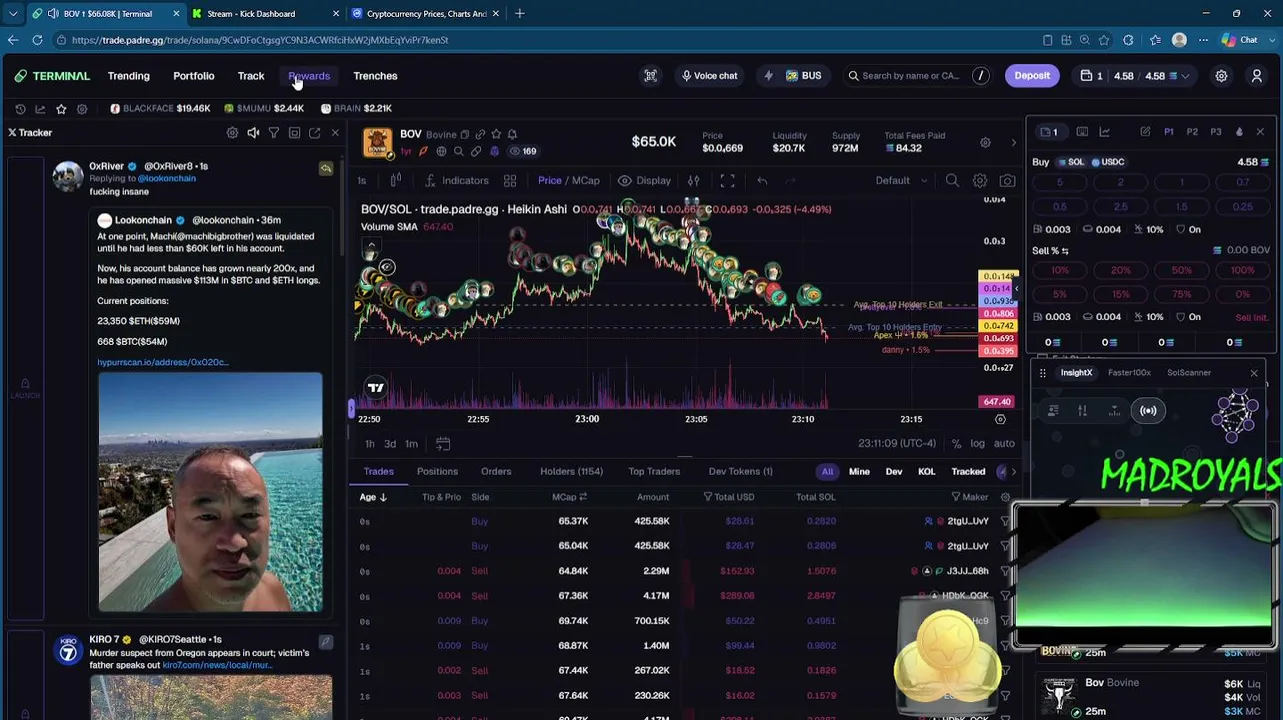Switch chart to Price view
The height and width of the screenshot is (720, 1283).
549,181
